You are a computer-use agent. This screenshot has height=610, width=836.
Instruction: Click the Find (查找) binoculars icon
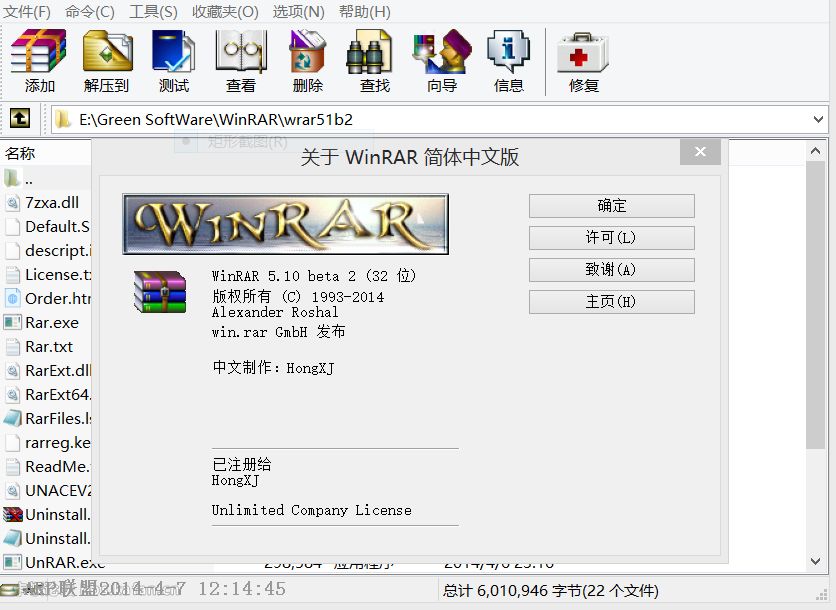coord(369,51)
